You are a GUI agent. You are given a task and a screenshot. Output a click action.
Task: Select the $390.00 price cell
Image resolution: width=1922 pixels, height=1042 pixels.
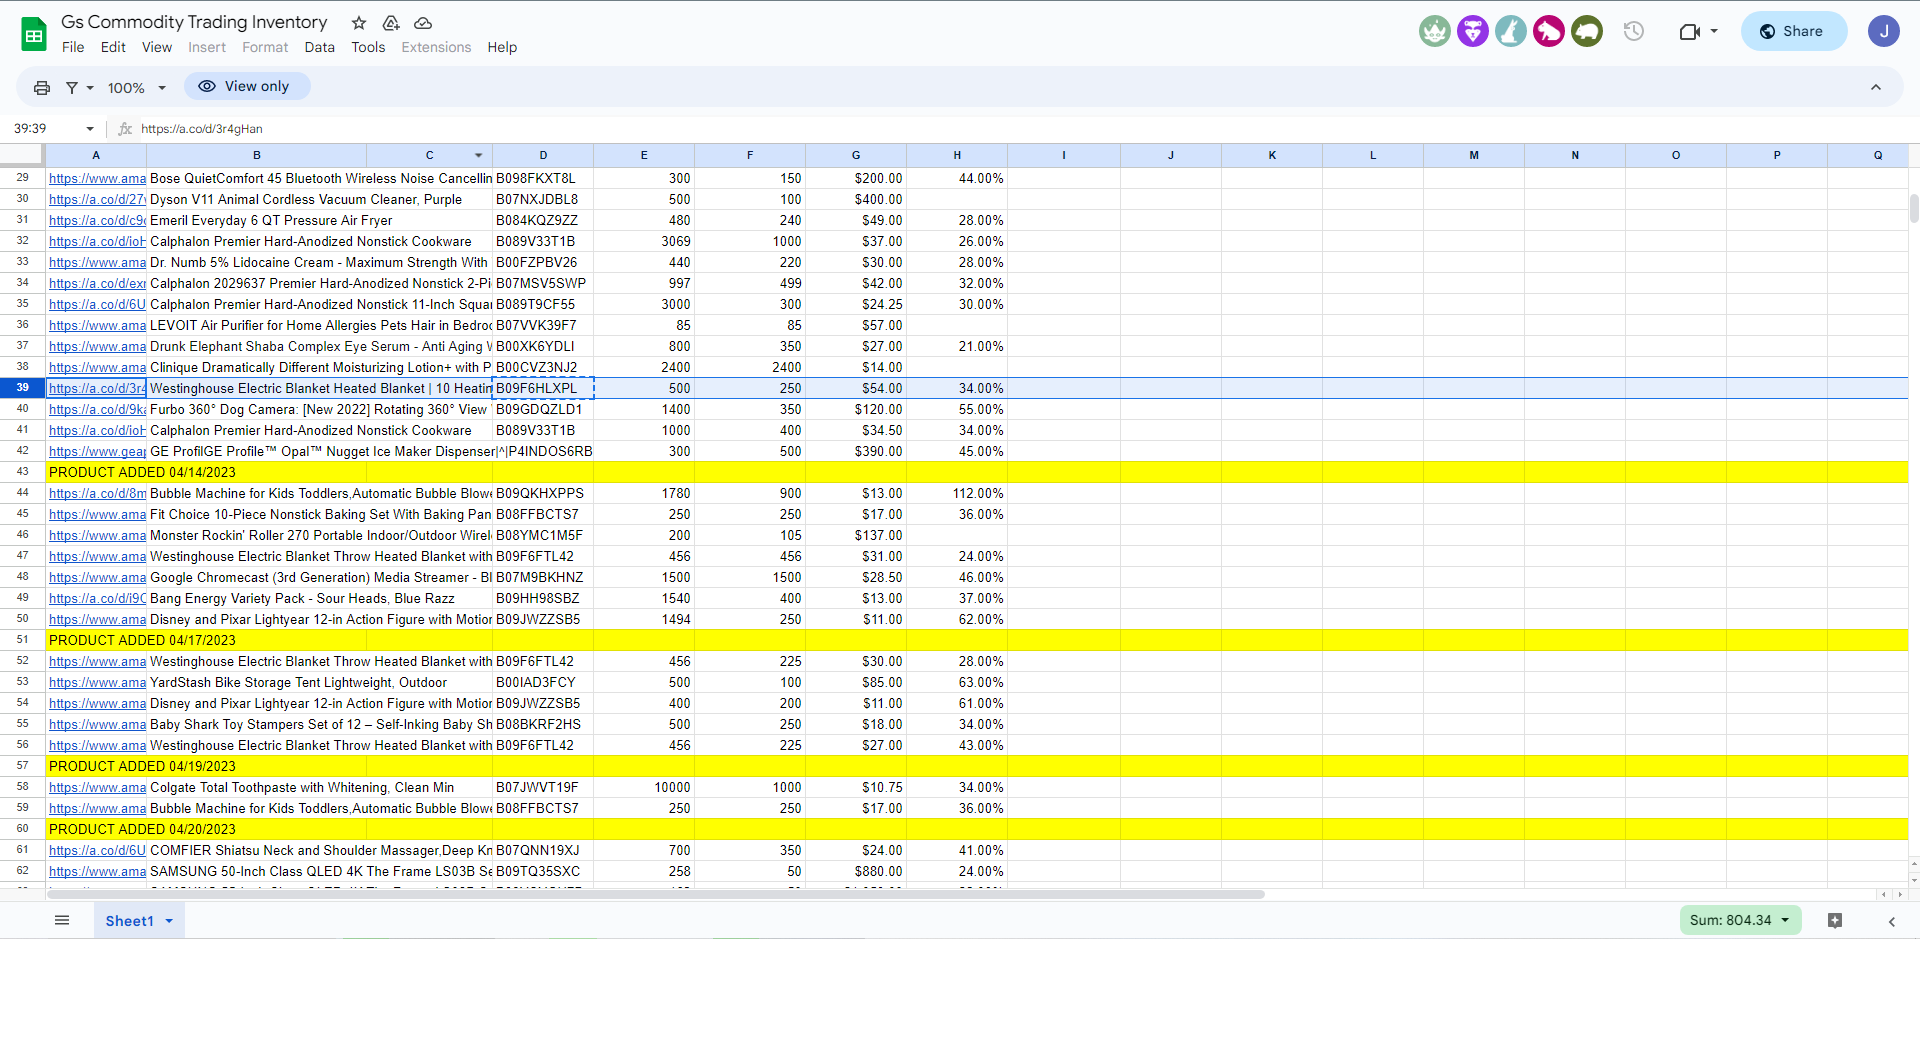click(x=856, y=451)
